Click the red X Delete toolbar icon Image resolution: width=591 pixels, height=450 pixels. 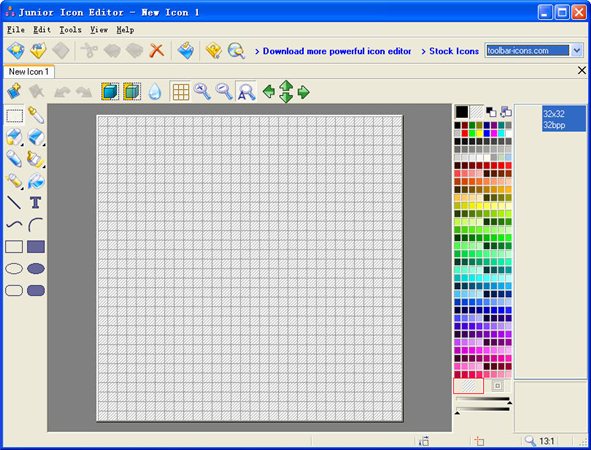(x=157, y=51)
